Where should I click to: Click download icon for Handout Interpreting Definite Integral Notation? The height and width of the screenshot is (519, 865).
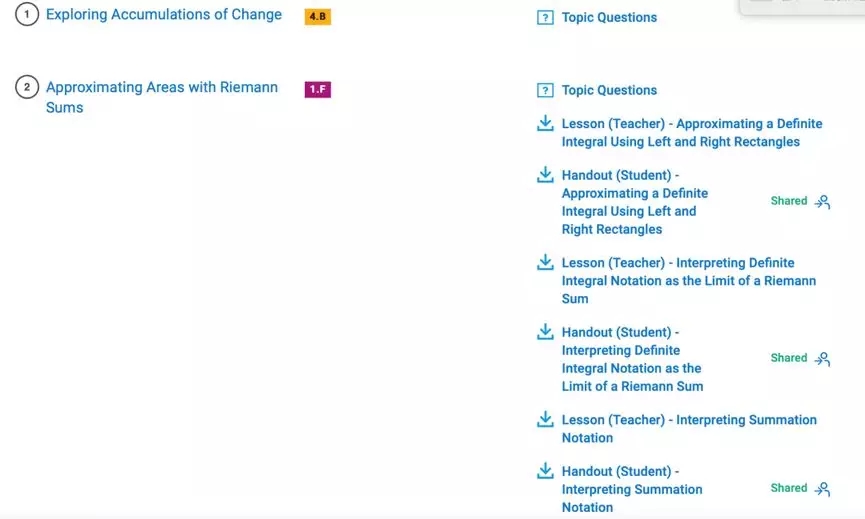[x=545, y=331]
